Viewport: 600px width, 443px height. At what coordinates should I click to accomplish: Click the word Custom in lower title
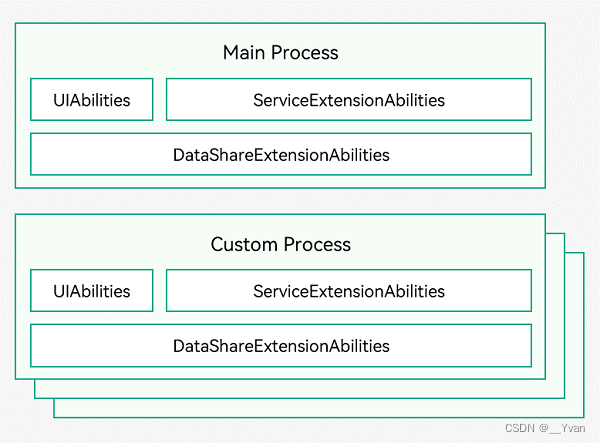pos(244,244)
